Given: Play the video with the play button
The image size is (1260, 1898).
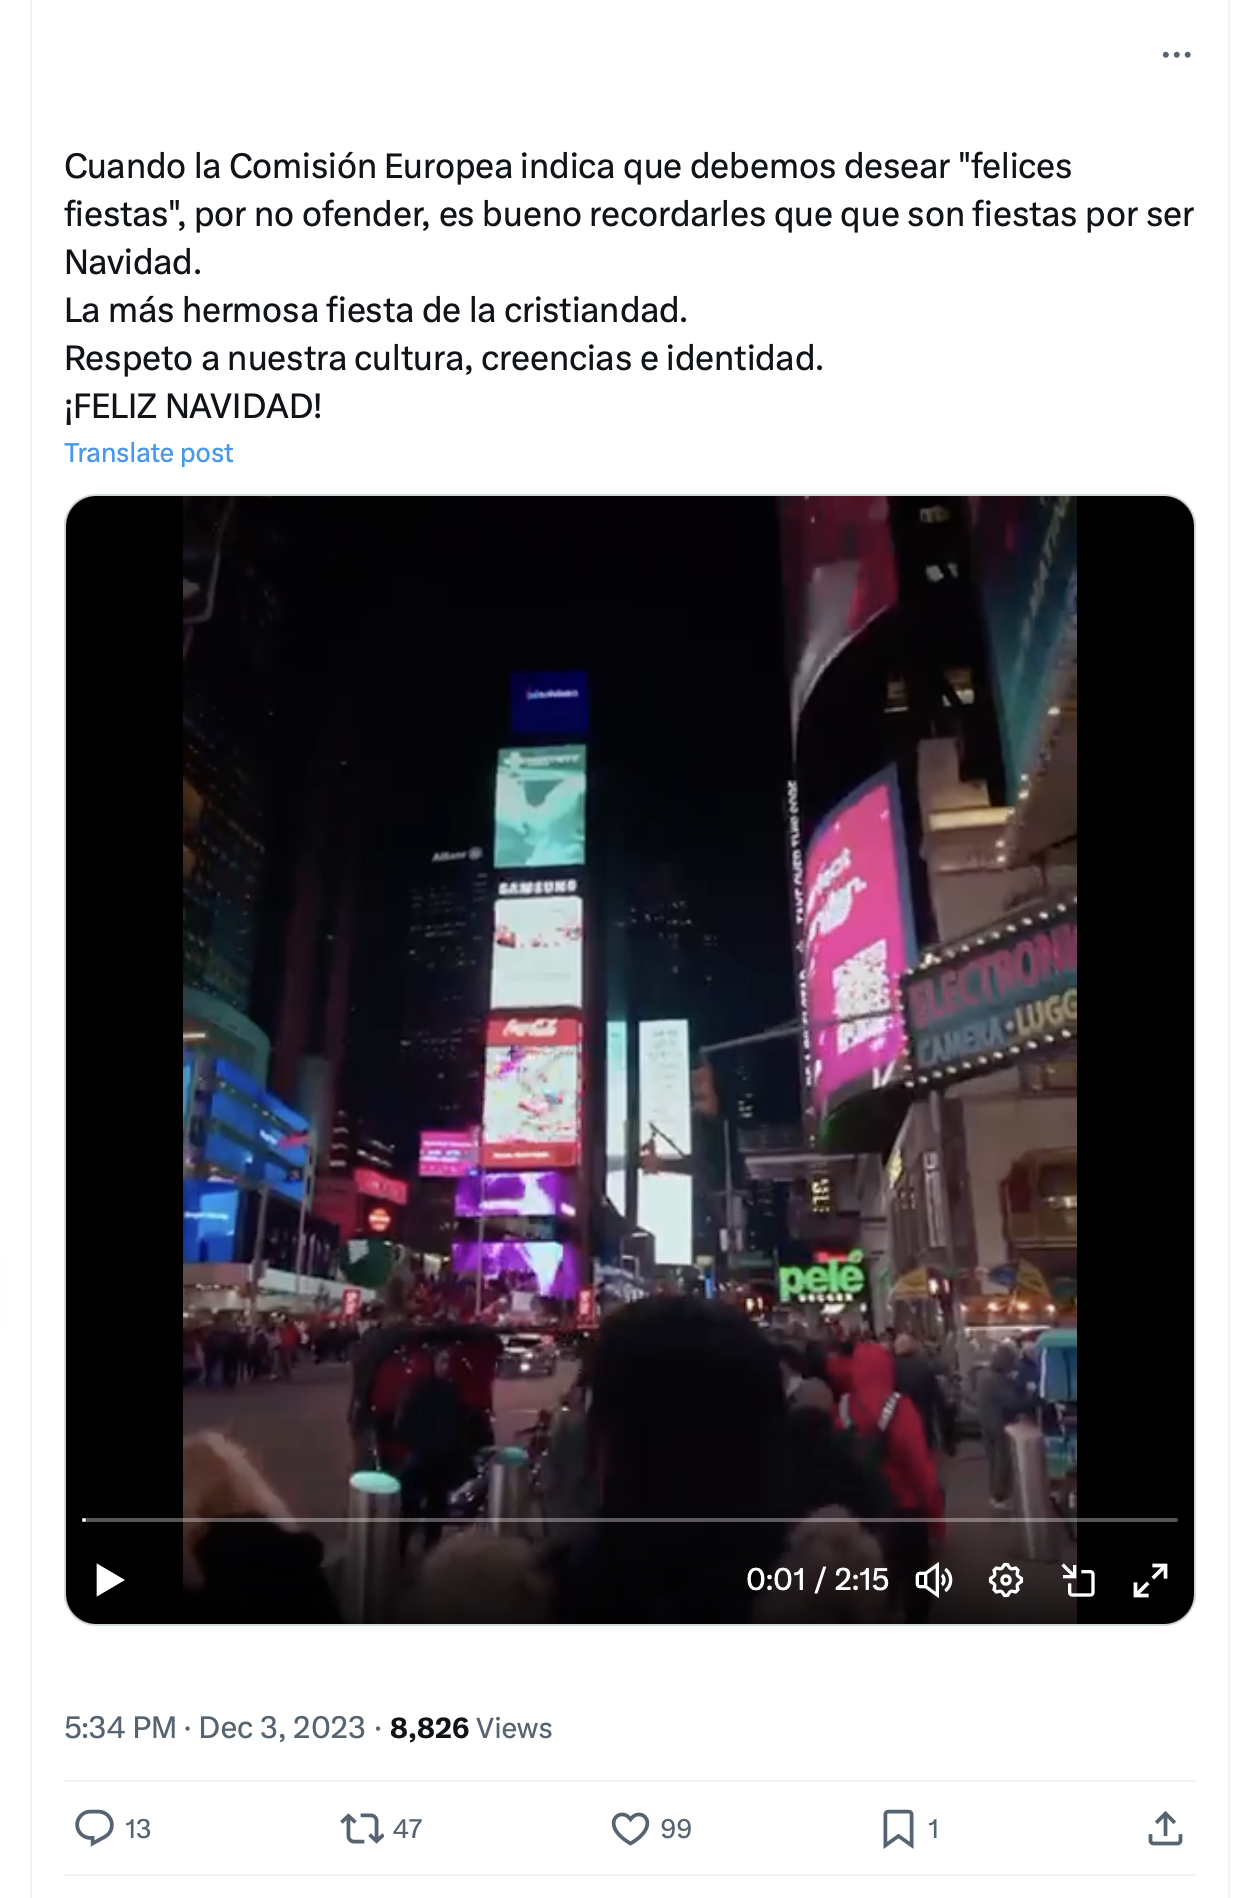Looking at the screenshot, I should pyautogui.click(x=109, y=1580).
